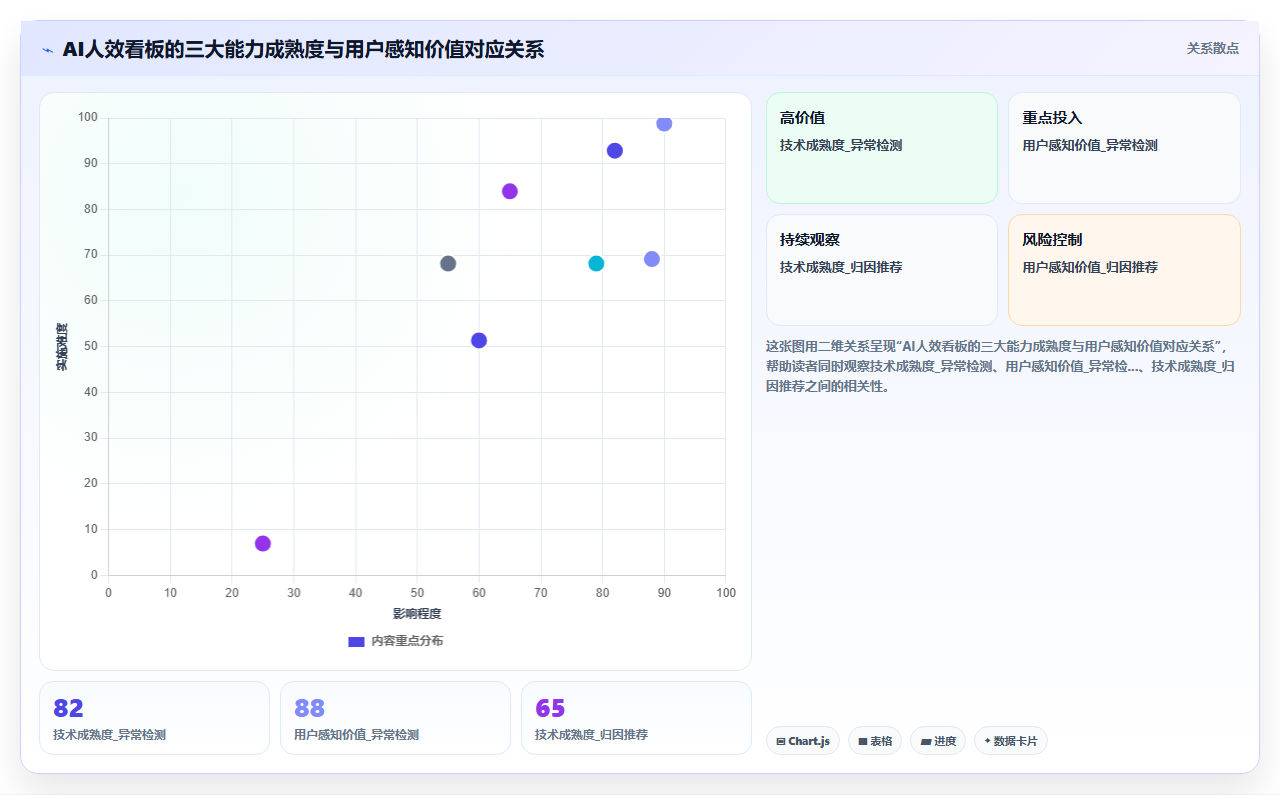The width and height of the screenshot is (1280, 795).
Task: Click 技术成熟度_归因推荐 text in 持续观察 card
Action: coord(841,267)
